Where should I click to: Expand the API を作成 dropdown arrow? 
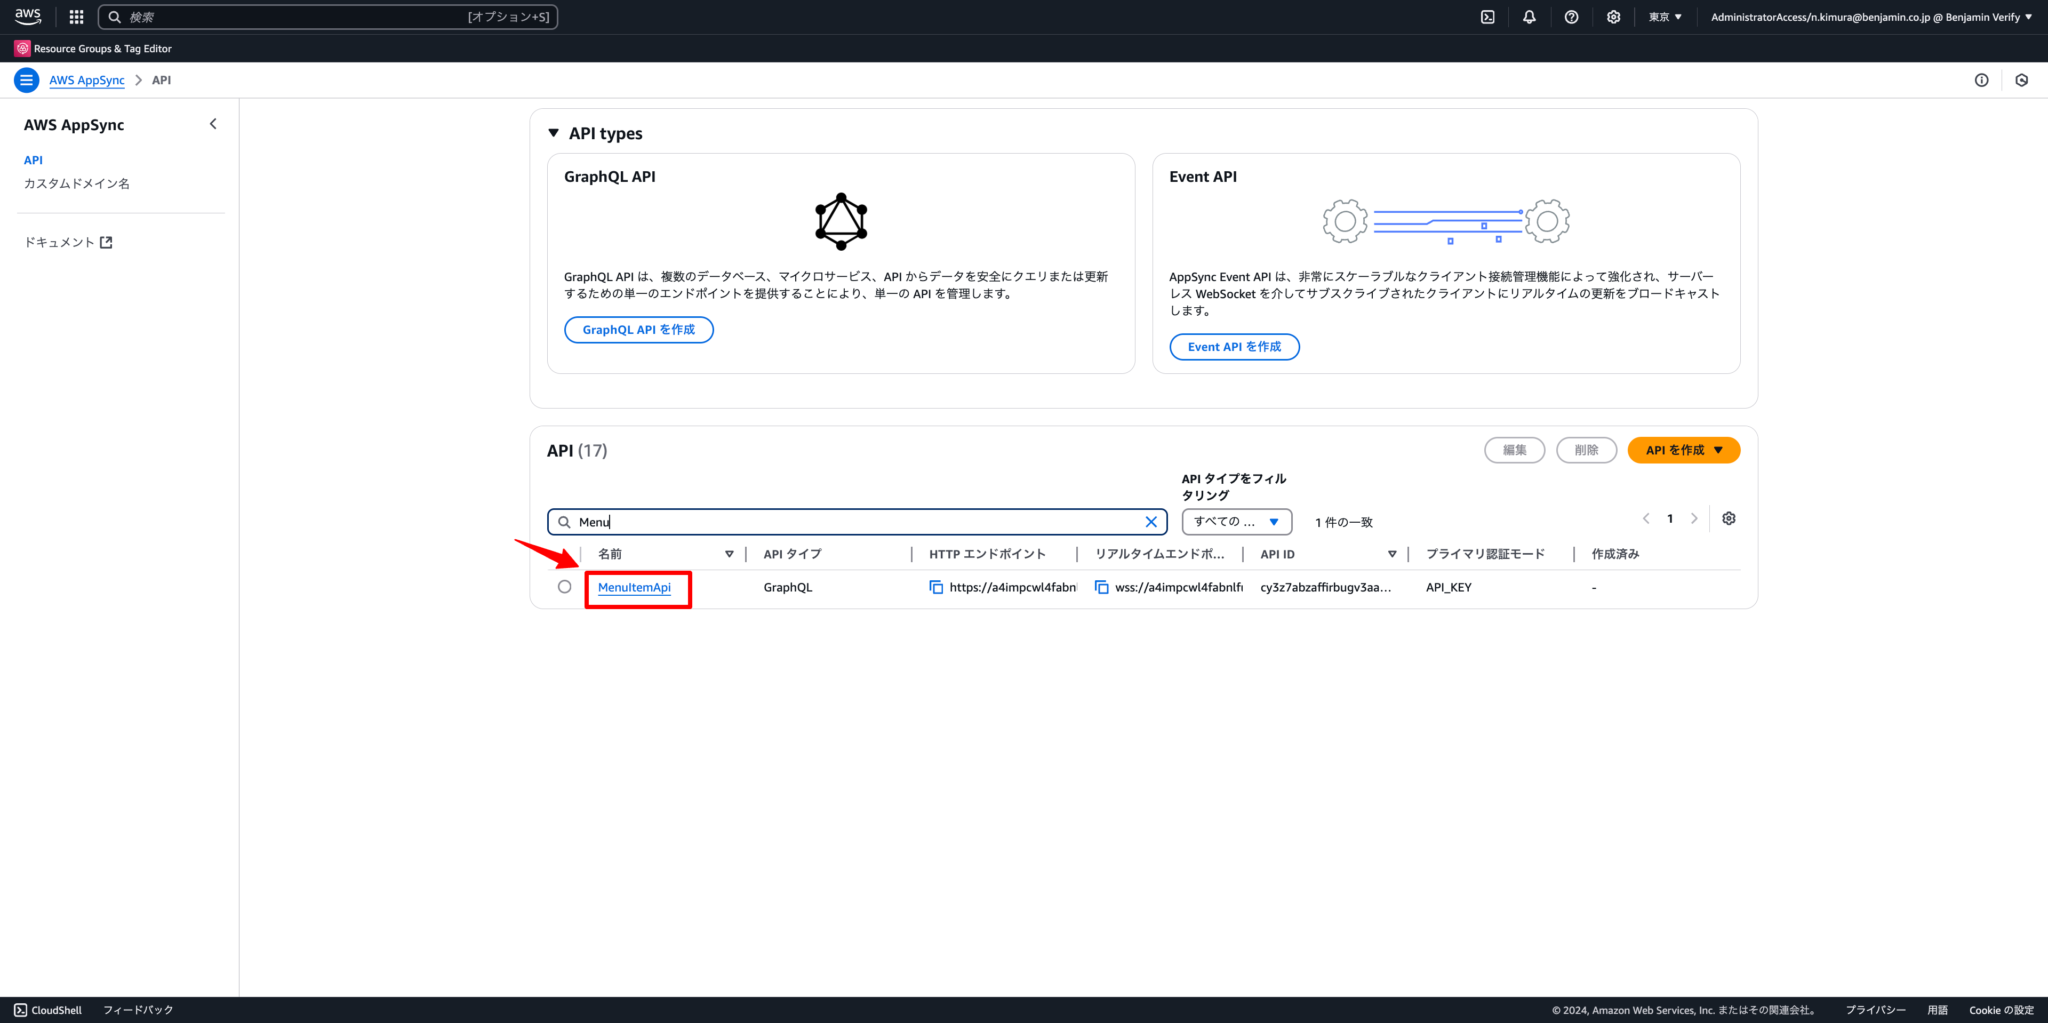[x=1718, y=450]
